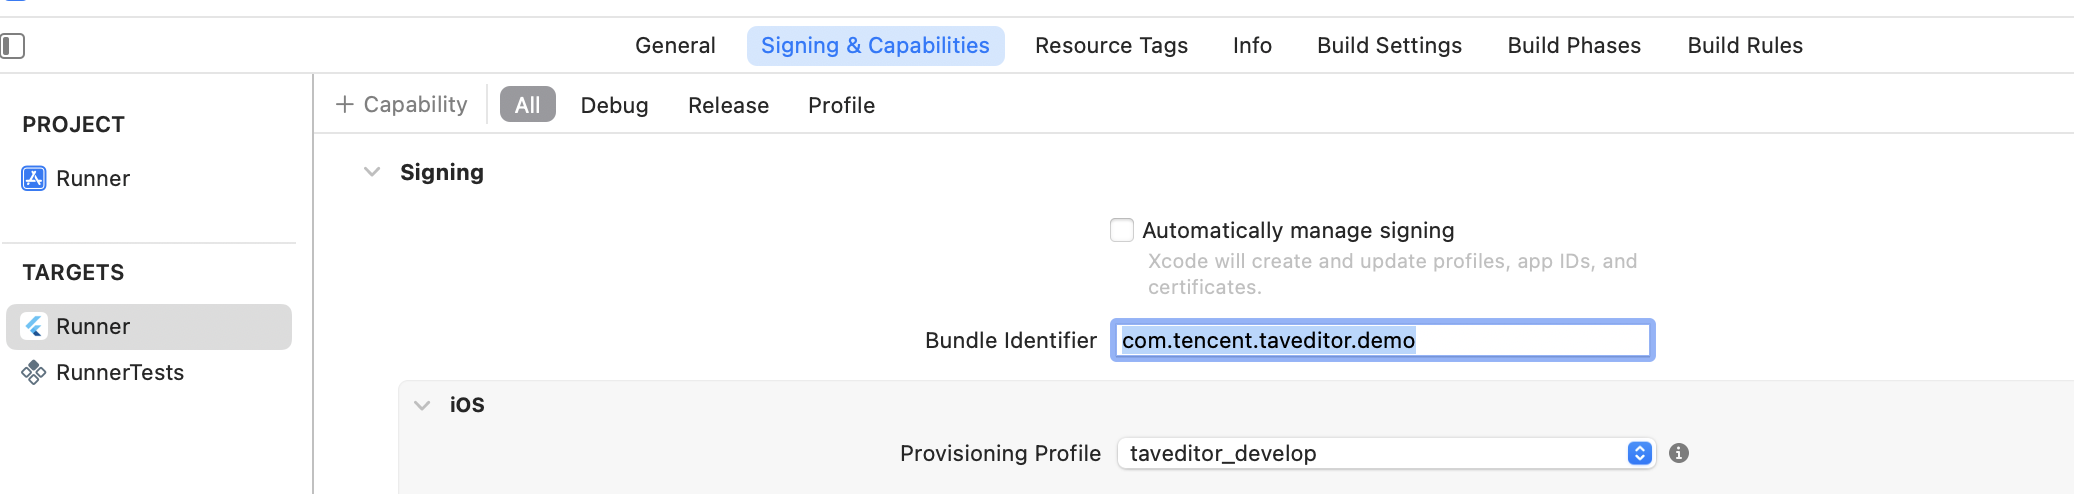Collapse the iOS section chevron
The image size is (2074, 494).
click(x=422, y=405)
